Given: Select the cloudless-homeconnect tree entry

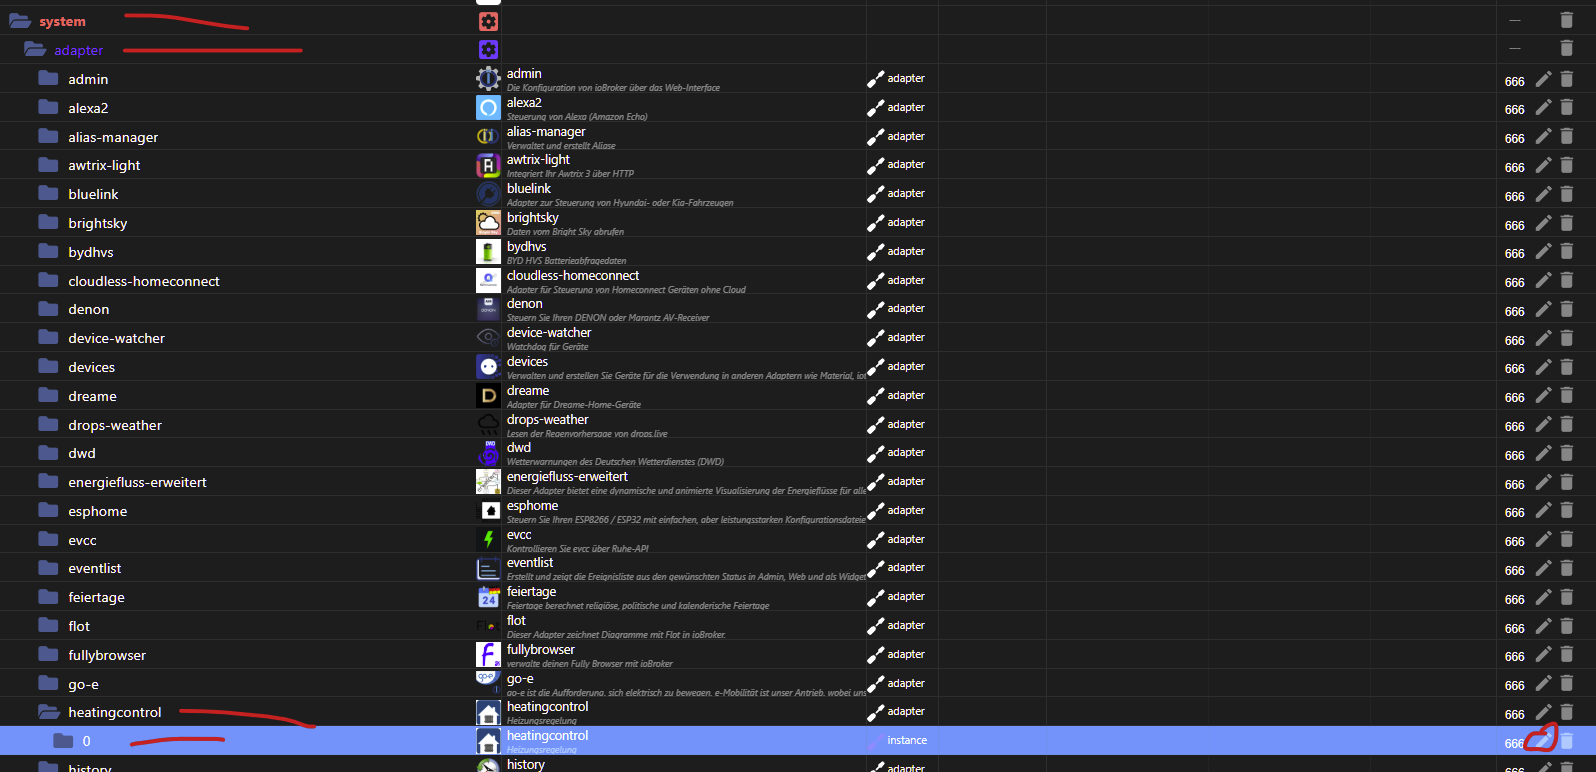Looking at the screenshot, I should (x=144, y=281).
